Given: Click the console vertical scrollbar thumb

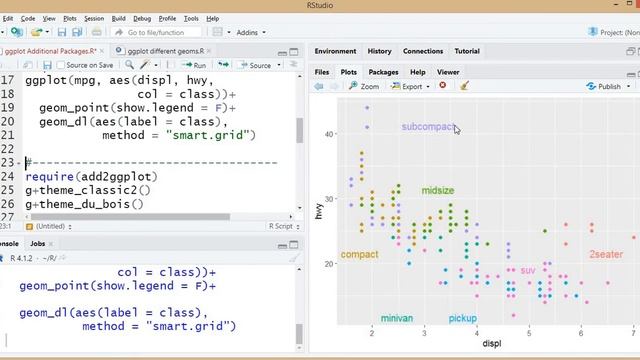Looking at the screenshot, I should pyautogui.click(x=299, y=334).
